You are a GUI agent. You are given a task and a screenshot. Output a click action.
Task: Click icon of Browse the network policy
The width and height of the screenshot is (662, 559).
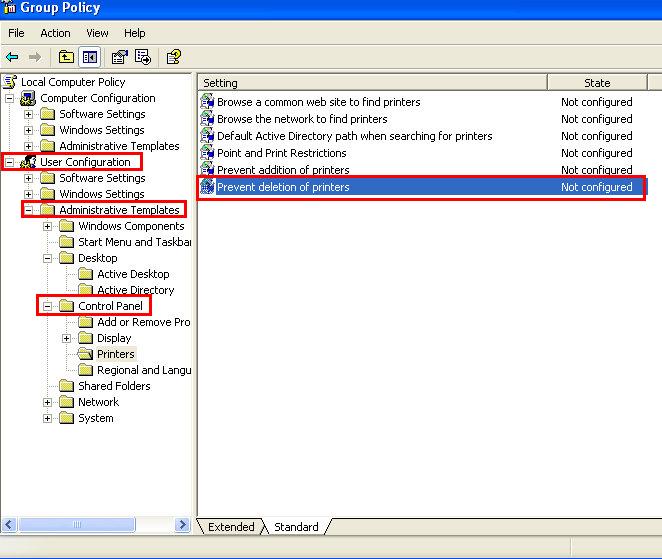point(207,119)
